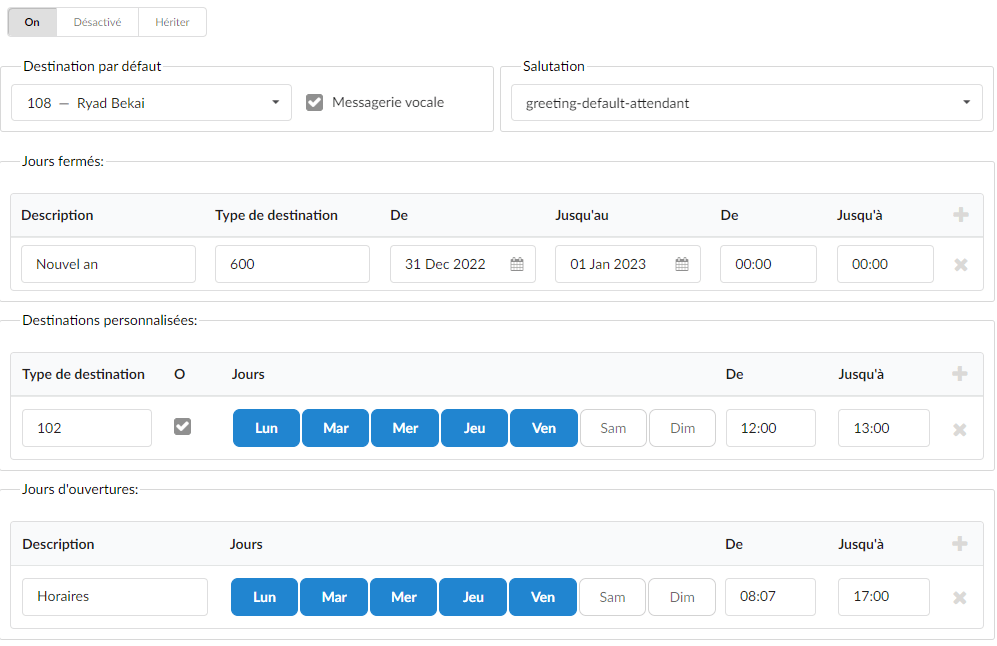Image resolution: width=997 pixels, height=646 pixels.
Task: Click the 01 Jan 2023 end date field
Action: (628, 264)
